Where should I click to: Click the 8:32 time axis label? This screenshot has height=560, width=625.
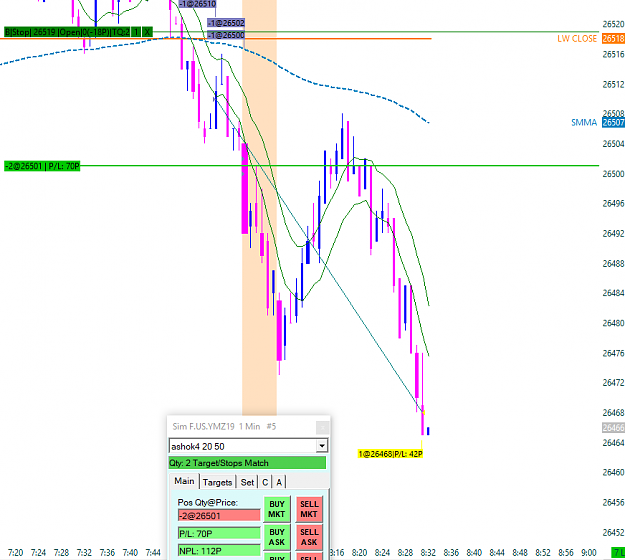pos(428,553)
